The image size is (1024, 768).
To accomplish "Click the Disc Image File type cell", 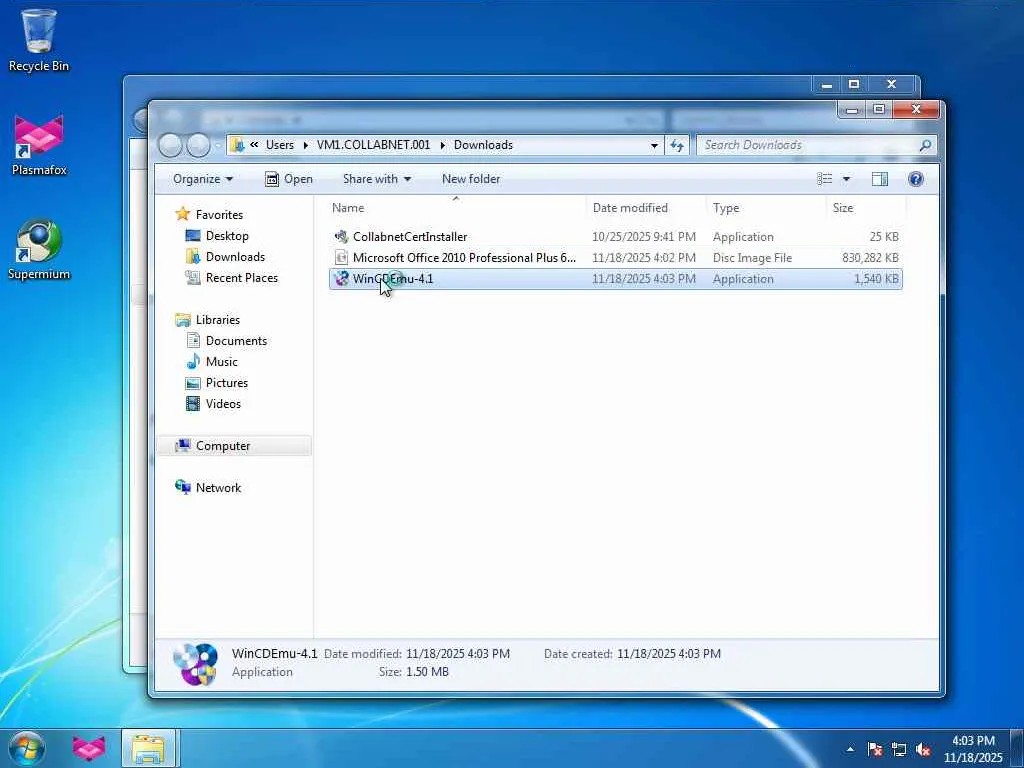I will (x=752, y=257).
